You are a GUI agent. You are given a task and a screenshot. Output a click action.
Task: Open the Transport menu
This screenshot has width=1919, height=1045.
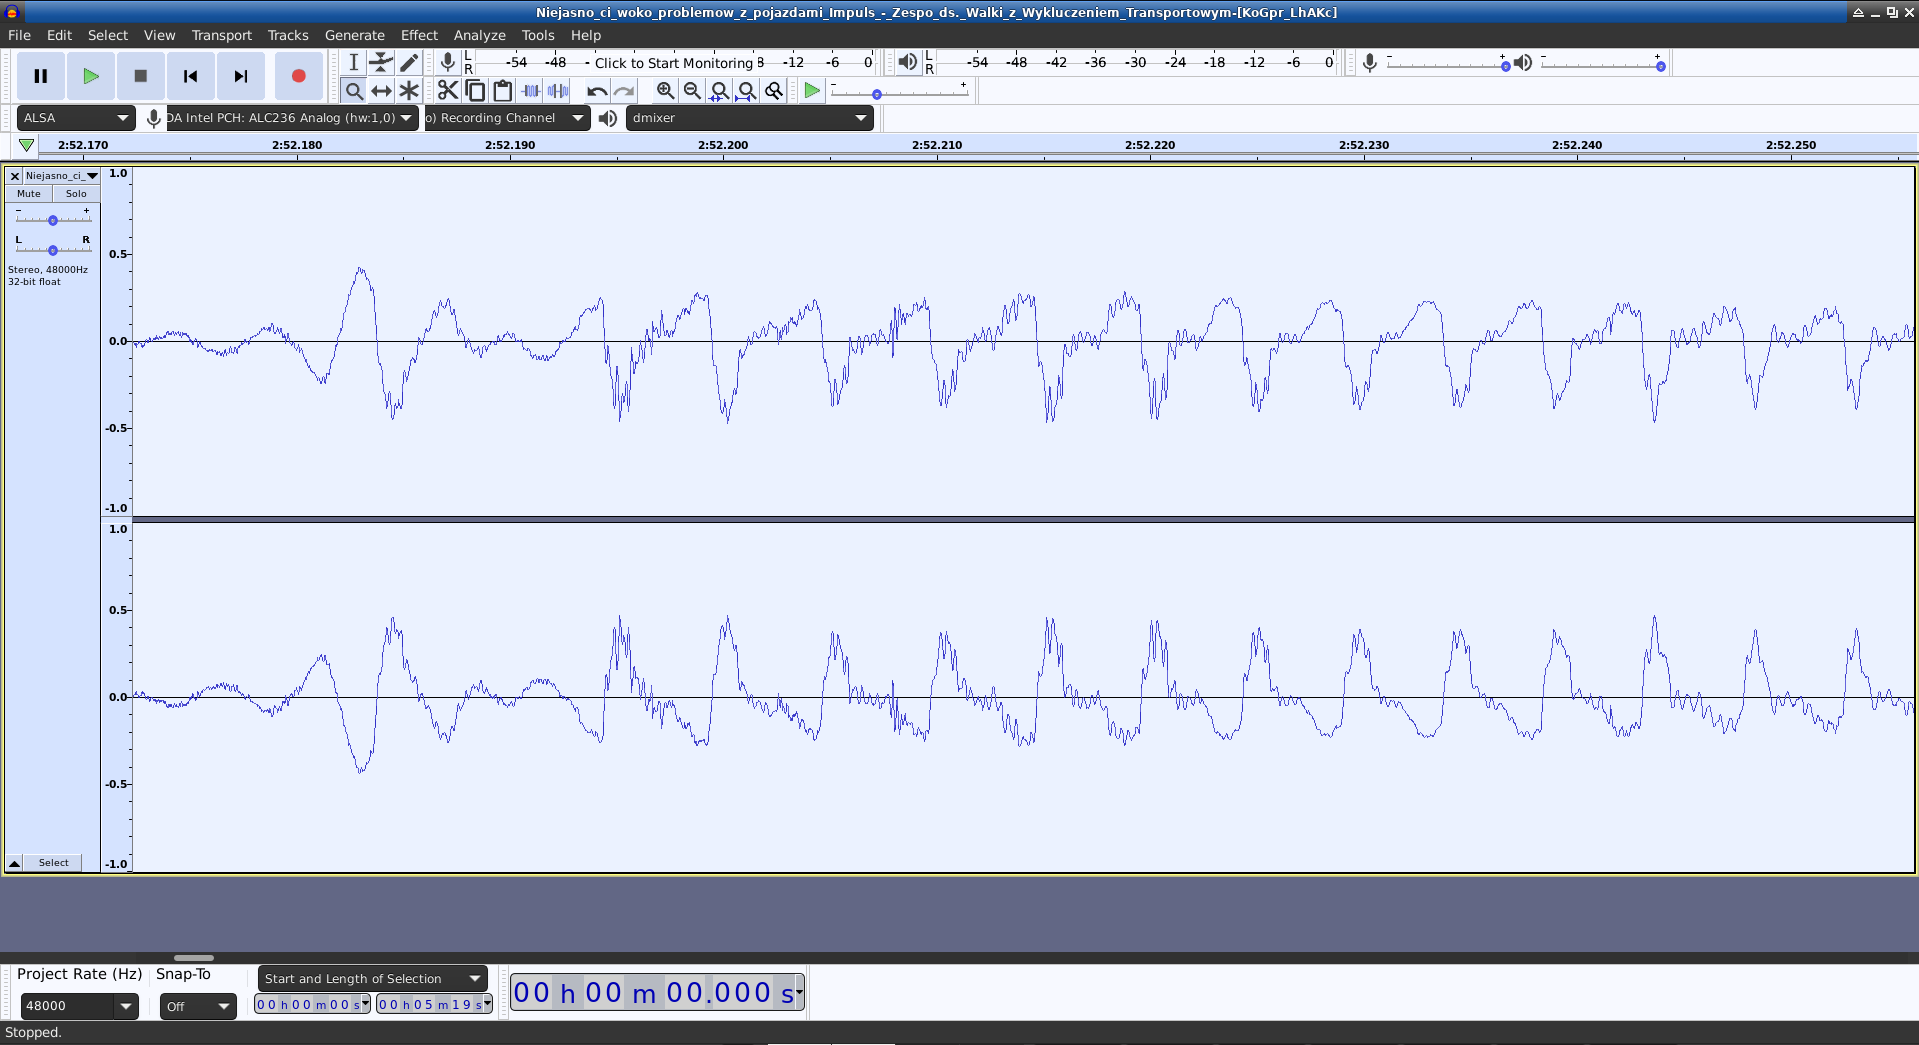[222, 35]
